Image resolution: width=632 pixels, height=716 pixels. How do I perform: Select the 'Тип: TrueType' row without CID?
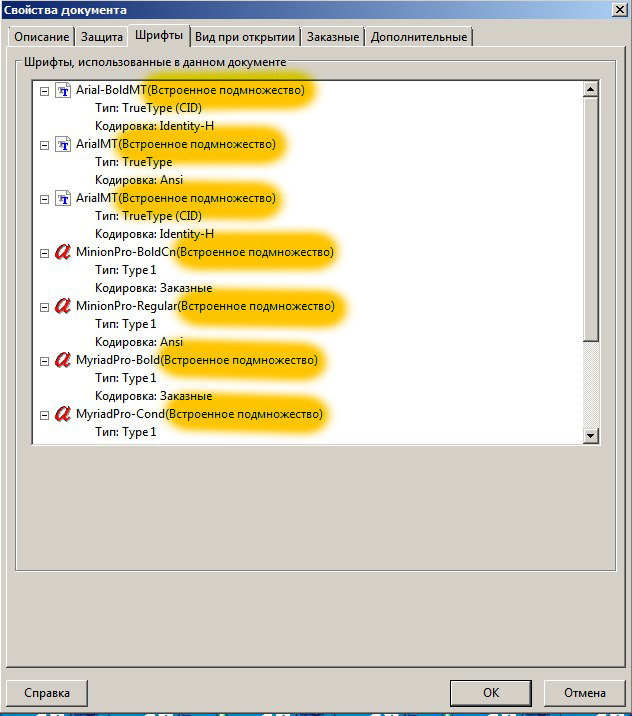[x=133, y=162]
